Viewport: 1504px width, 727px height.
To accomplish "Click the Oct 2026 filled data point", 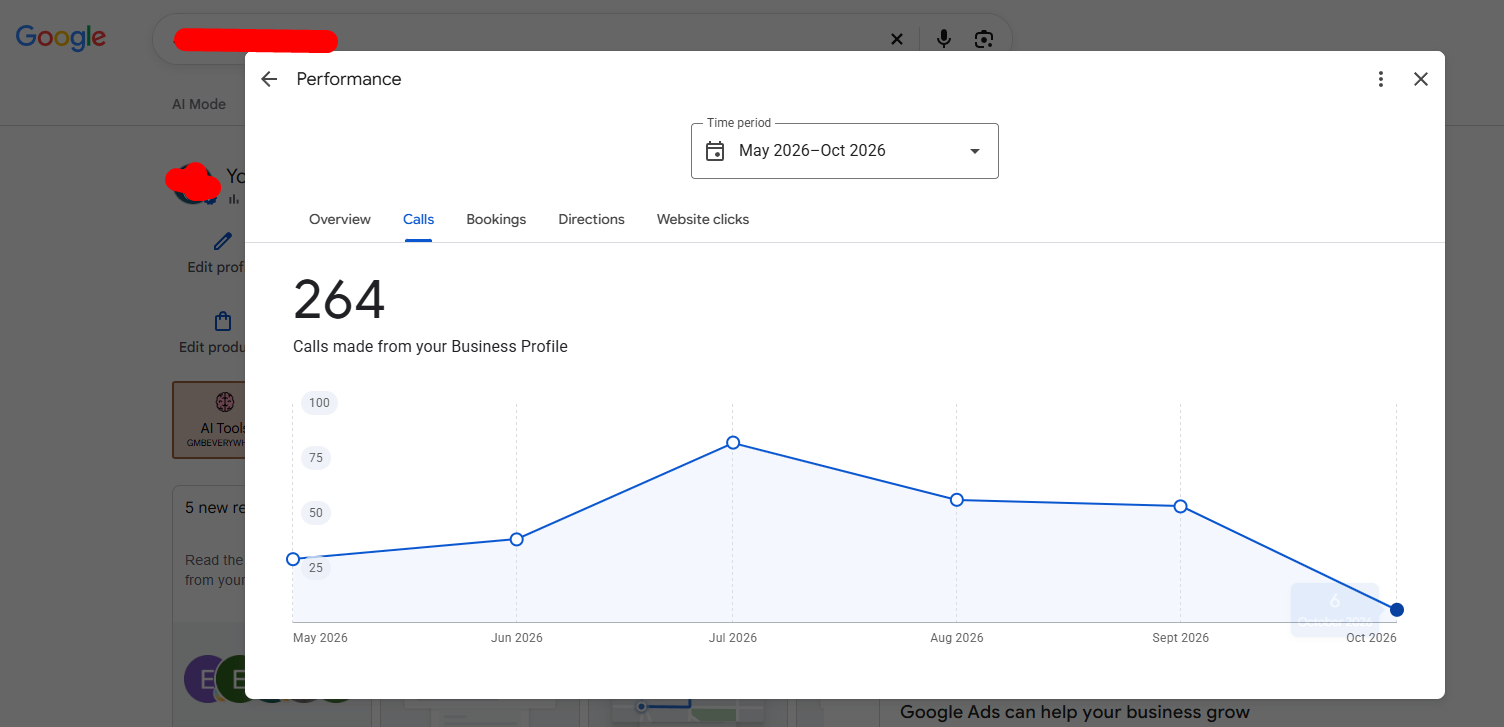I will click(1397, 610).
